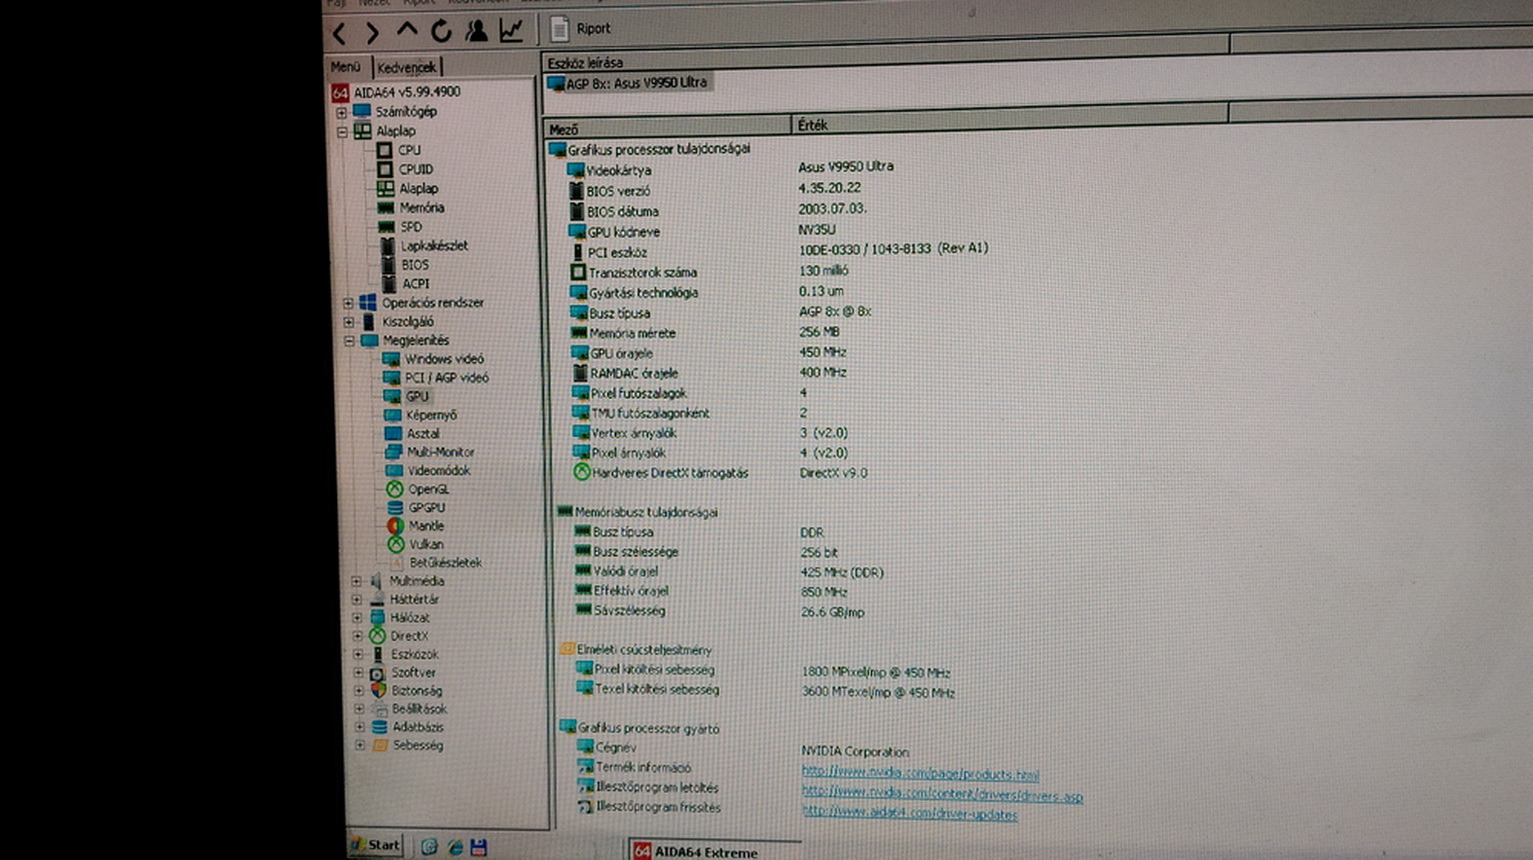Switch to the Menü tab
1533x860 pixels.
coord(346,67)
